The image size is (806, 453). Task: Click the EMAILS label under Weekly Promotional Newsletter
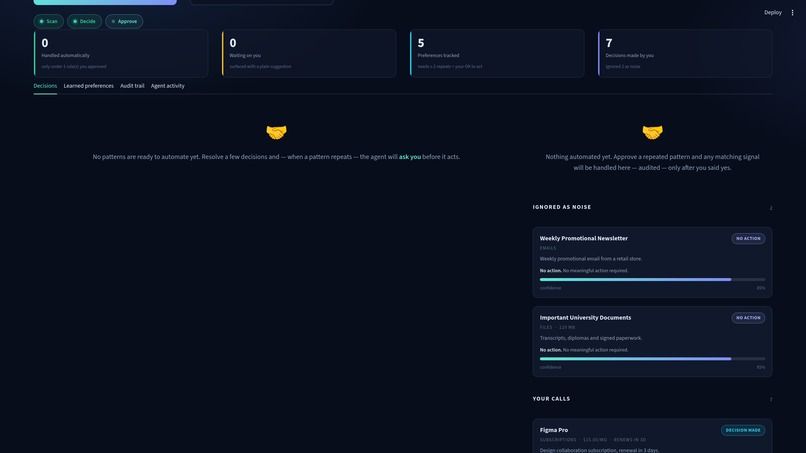pos(548,248)
